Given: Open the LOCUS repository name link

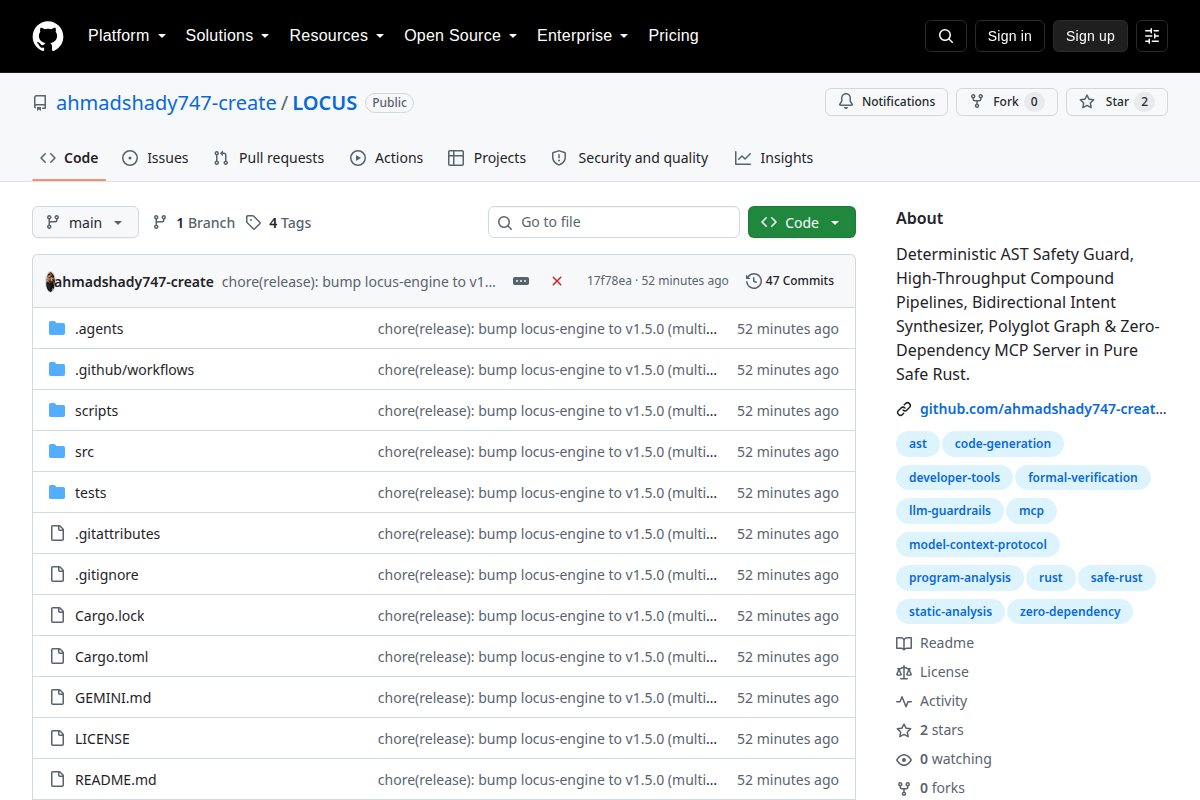Looking at the screenshot, I should point(325,103).
